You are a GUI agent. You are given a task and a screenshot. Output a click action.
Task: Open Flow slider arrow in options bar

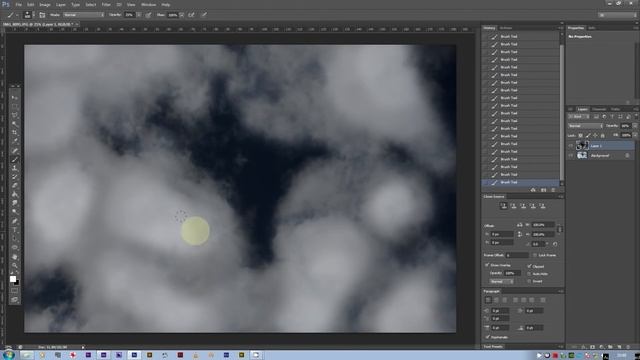point(182,15)
